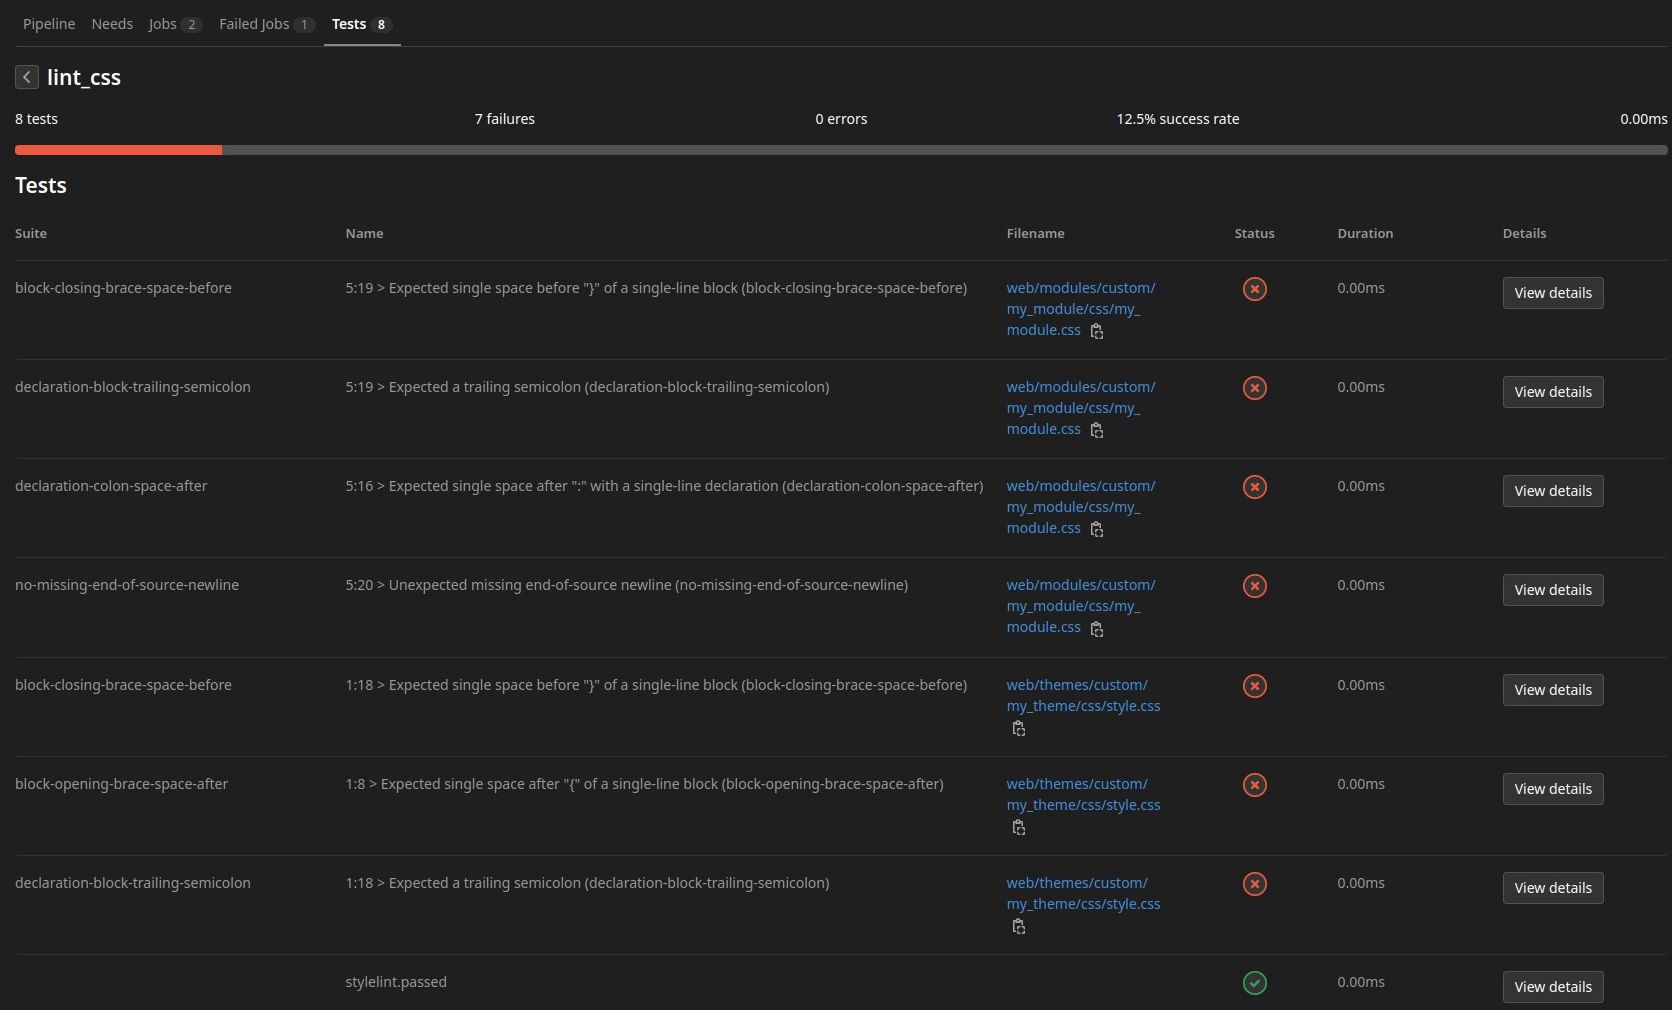View details for stylelint.passed test

(1553, 987)
